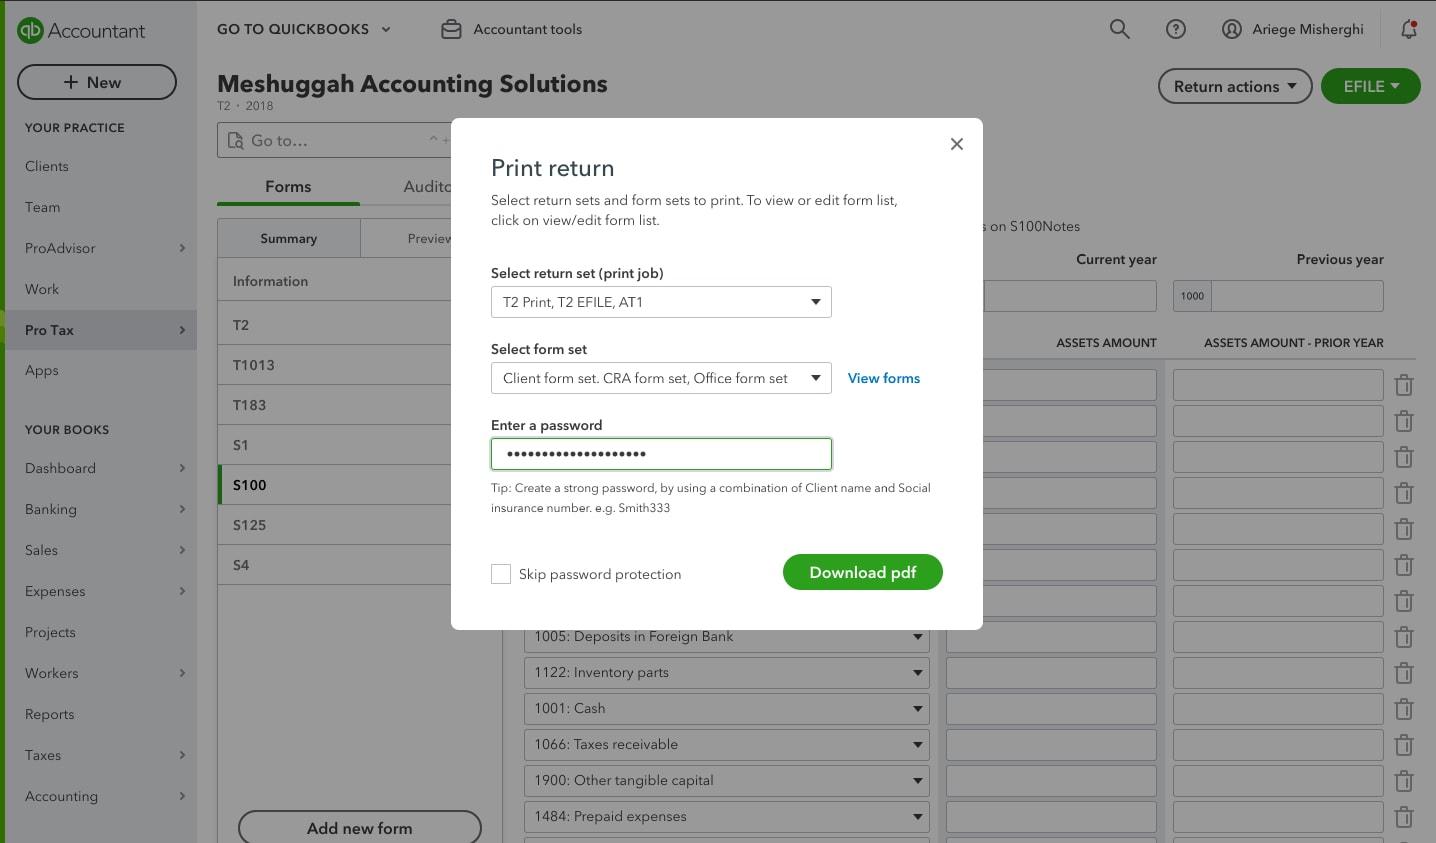Open the 1066: Taxes receivable dropdown
Viewport: 1436px width, 843px height.
727,744
